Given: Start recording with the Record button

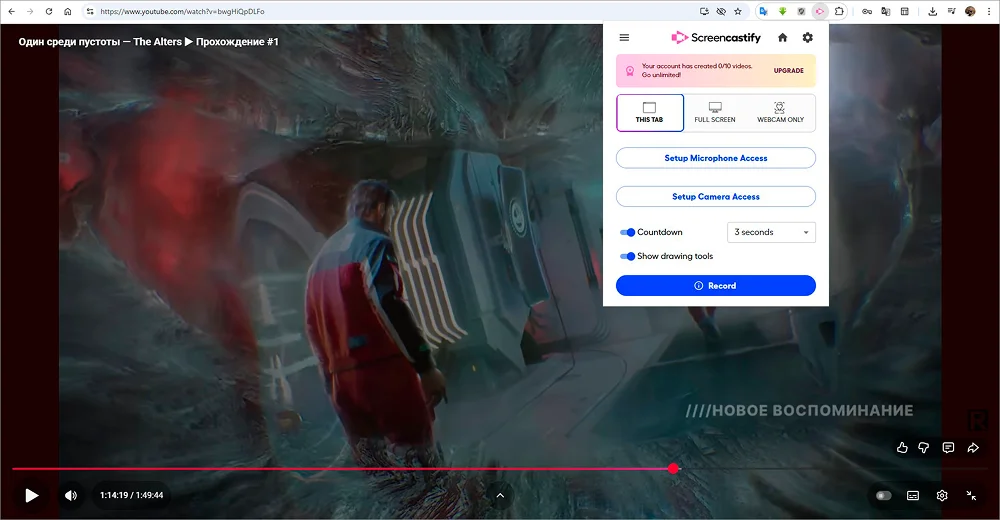Looking at the screenshot, I should (716, 286).
